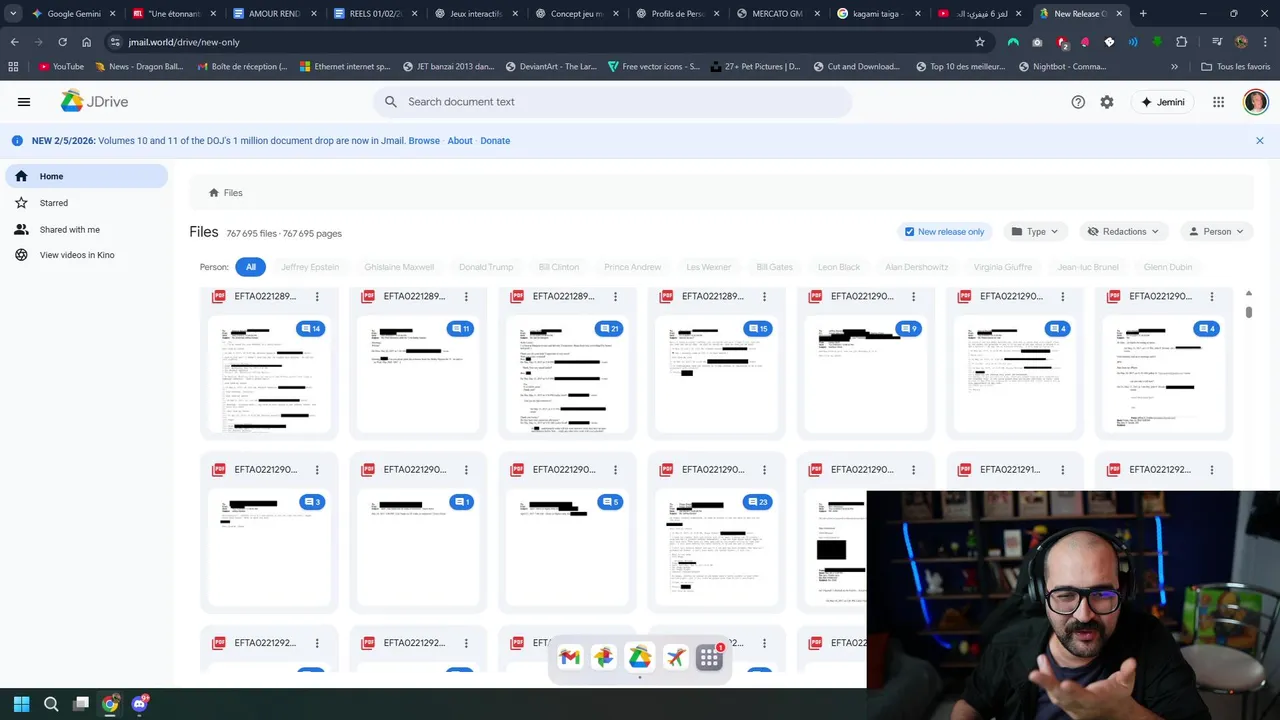This screenshot has width=1280, height=720.
Task: Open more options on the 21-comment card
Action: [615, 297]
